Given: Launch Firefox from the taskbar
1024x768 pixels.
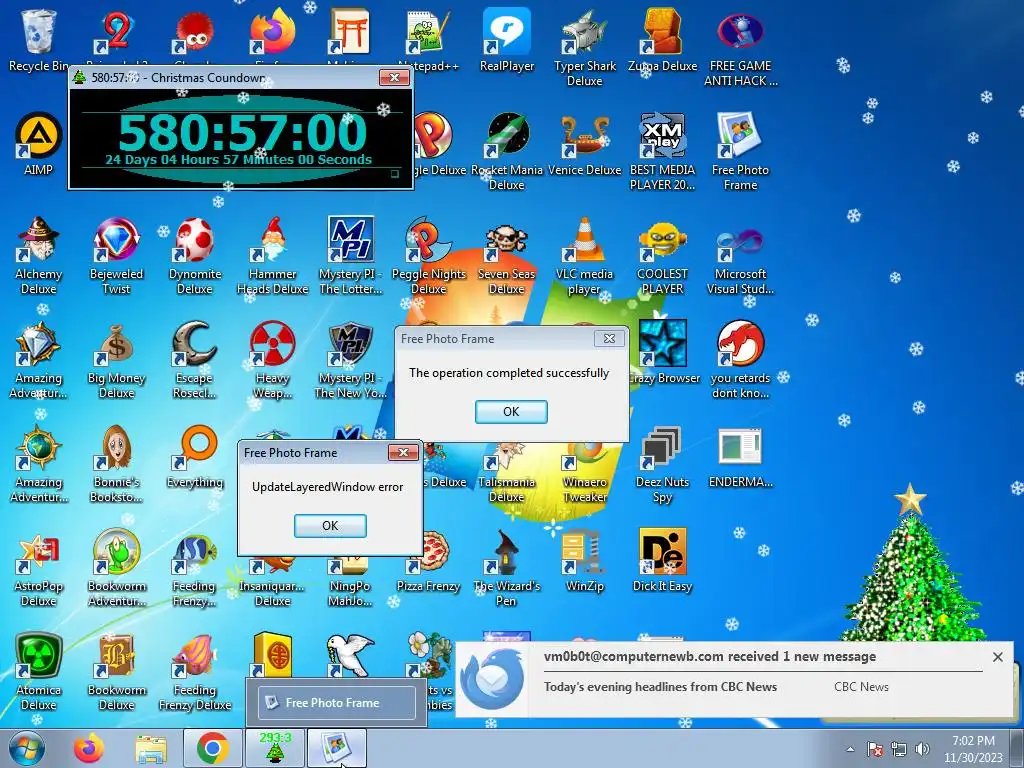Looking at the screenshot, I should 89,748.
